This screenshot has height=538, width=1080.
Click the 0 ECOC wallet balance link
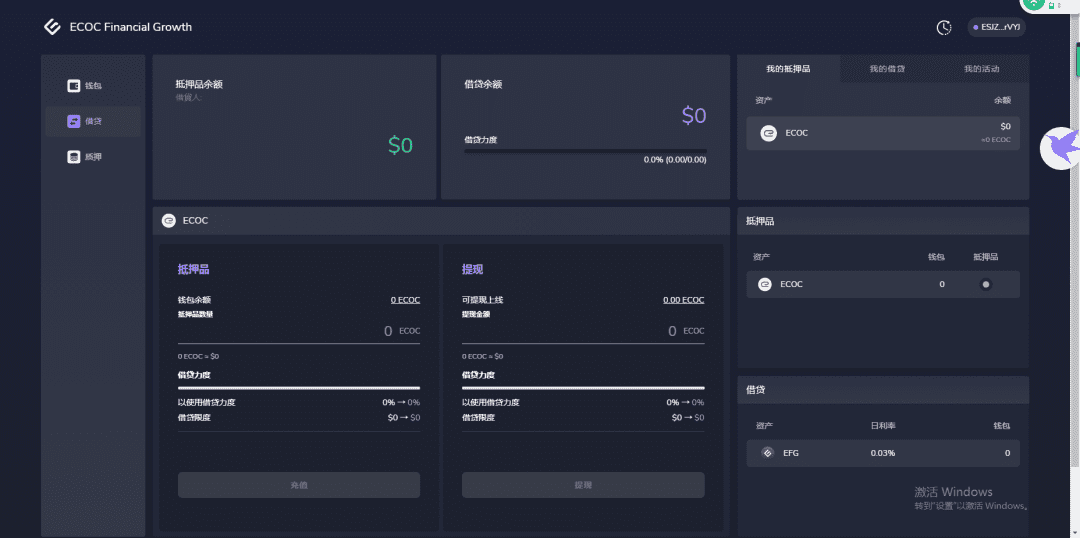(x=405, y=300)
